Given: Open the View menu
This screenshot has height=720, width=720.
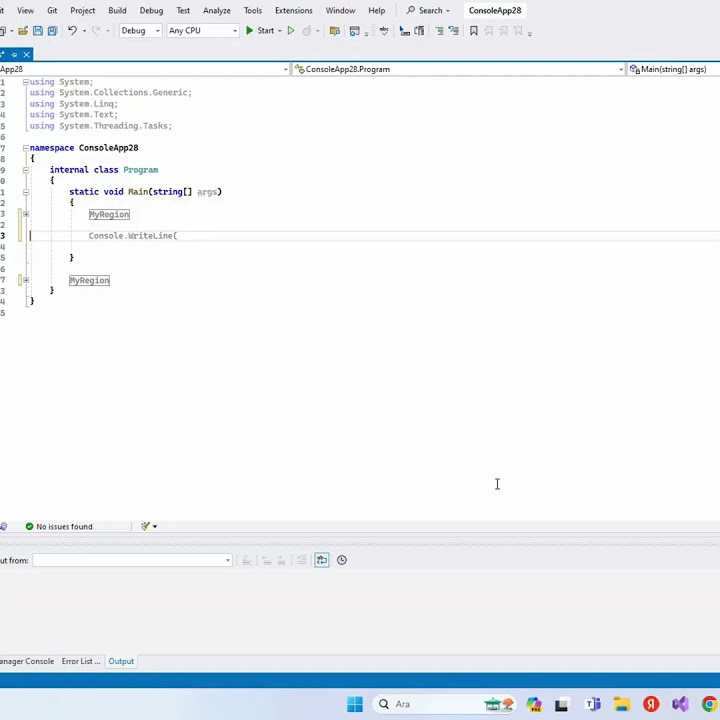Looking at the screenshot, I should tap(25, 10).
